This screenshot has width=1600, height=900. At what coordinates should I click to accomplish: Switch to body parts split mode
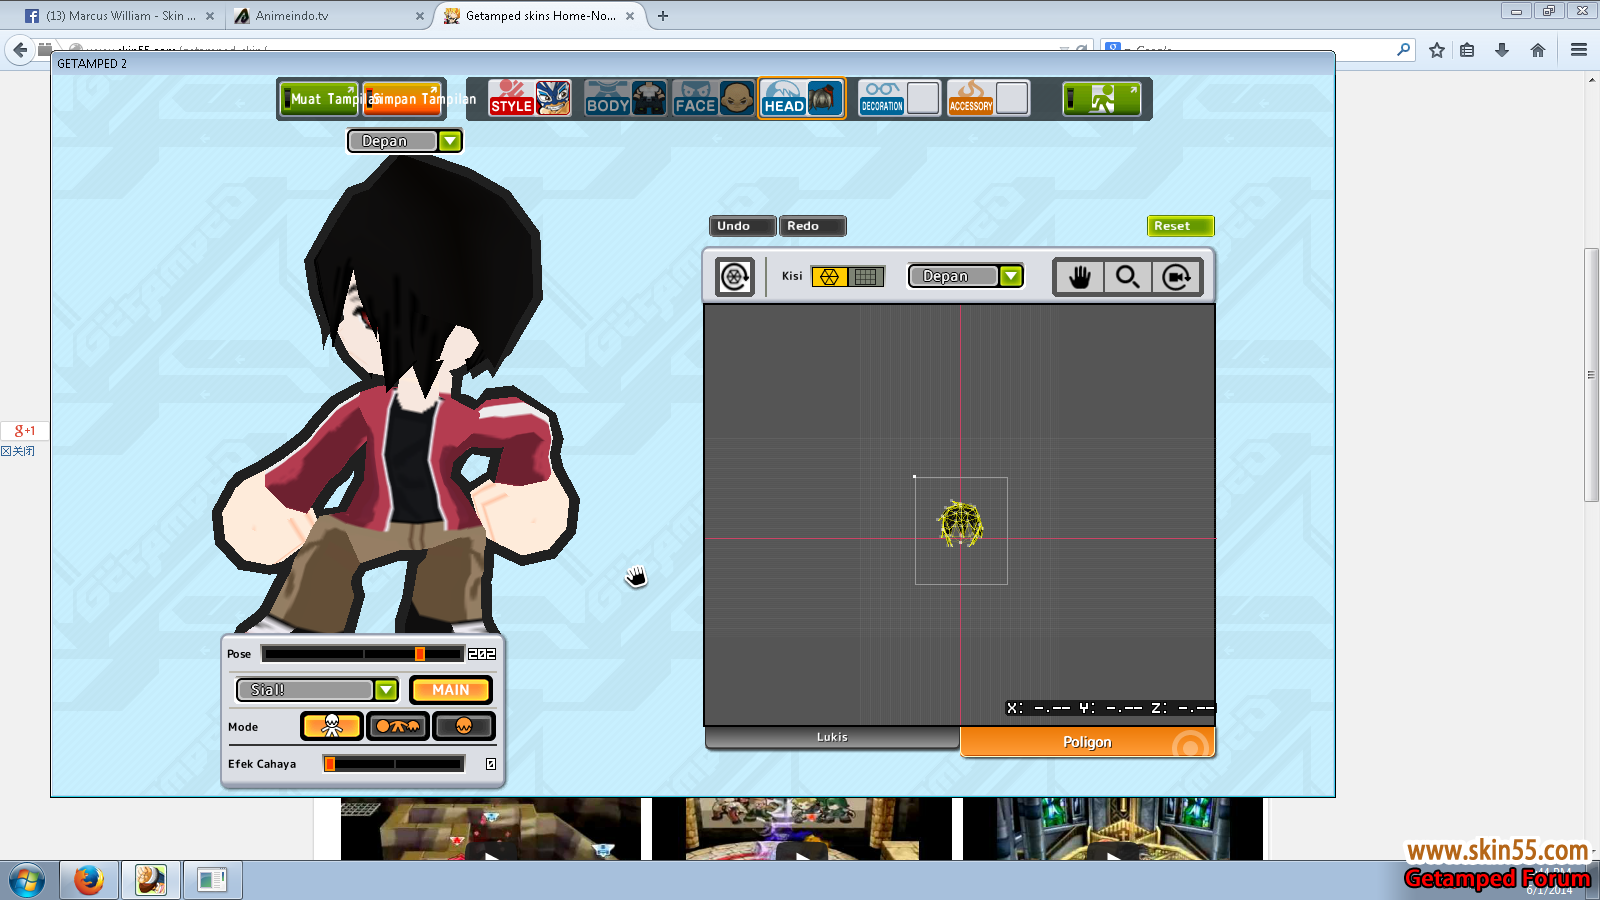click(x=398, y=726)
